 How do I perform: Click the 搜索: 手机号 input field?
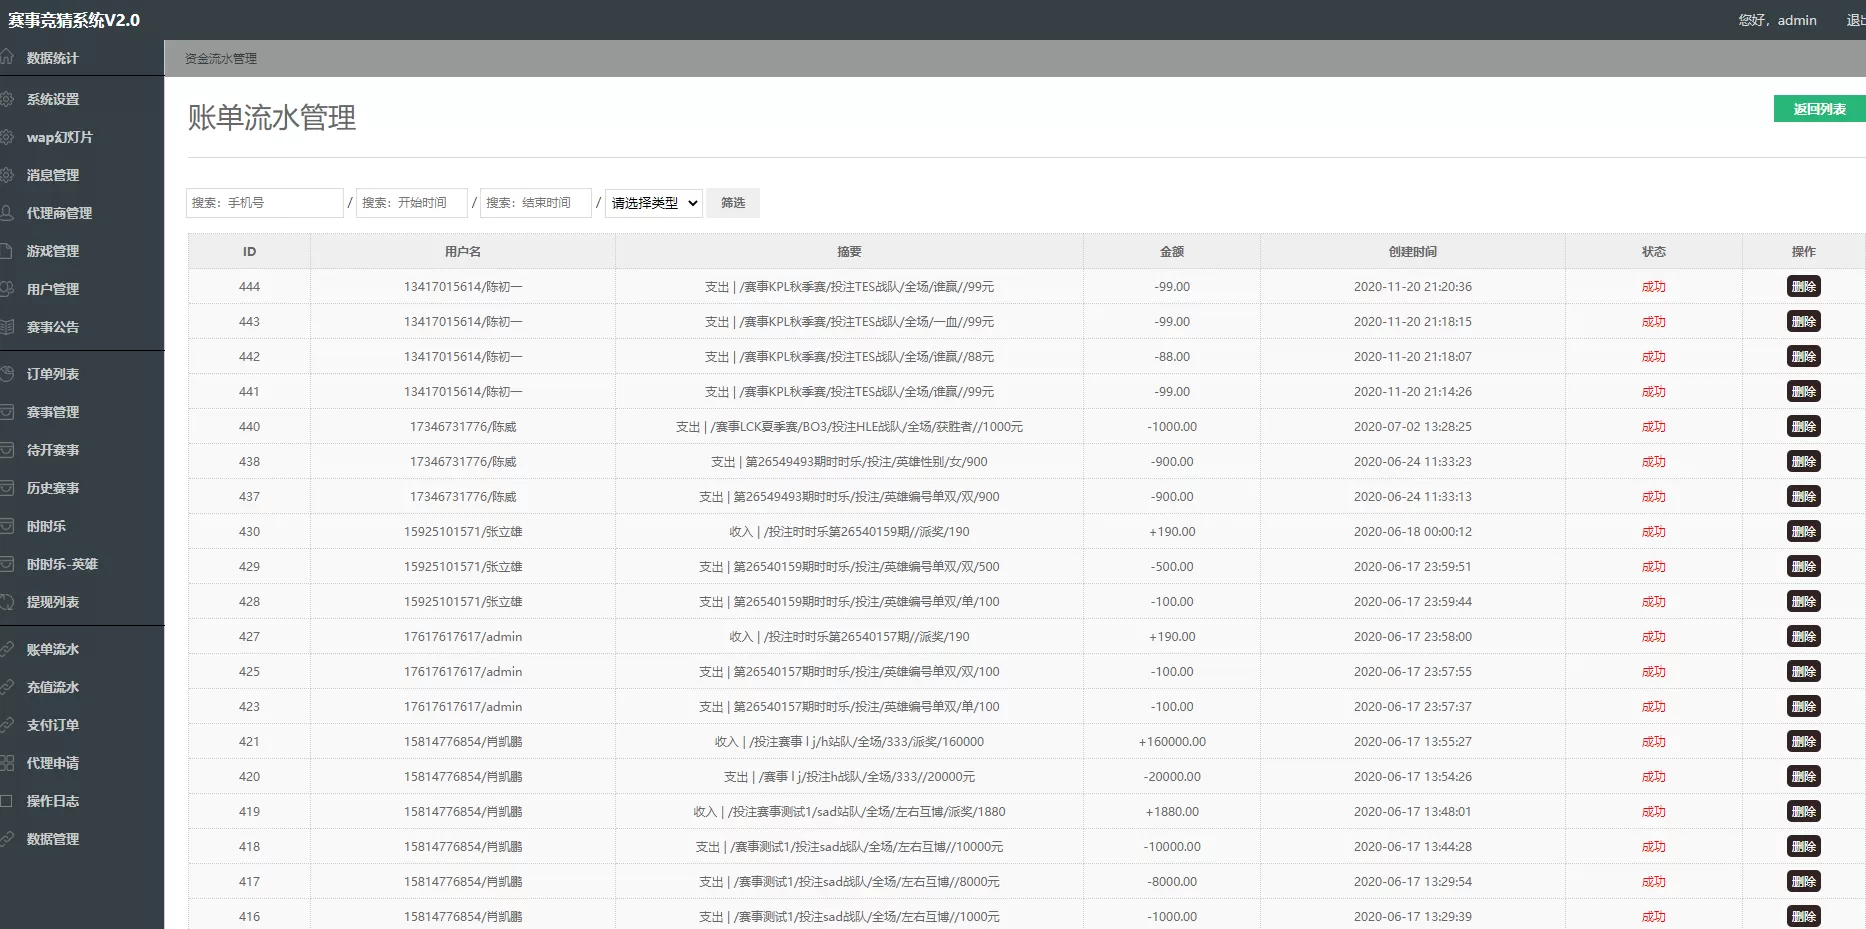click(x=264, y=202)
